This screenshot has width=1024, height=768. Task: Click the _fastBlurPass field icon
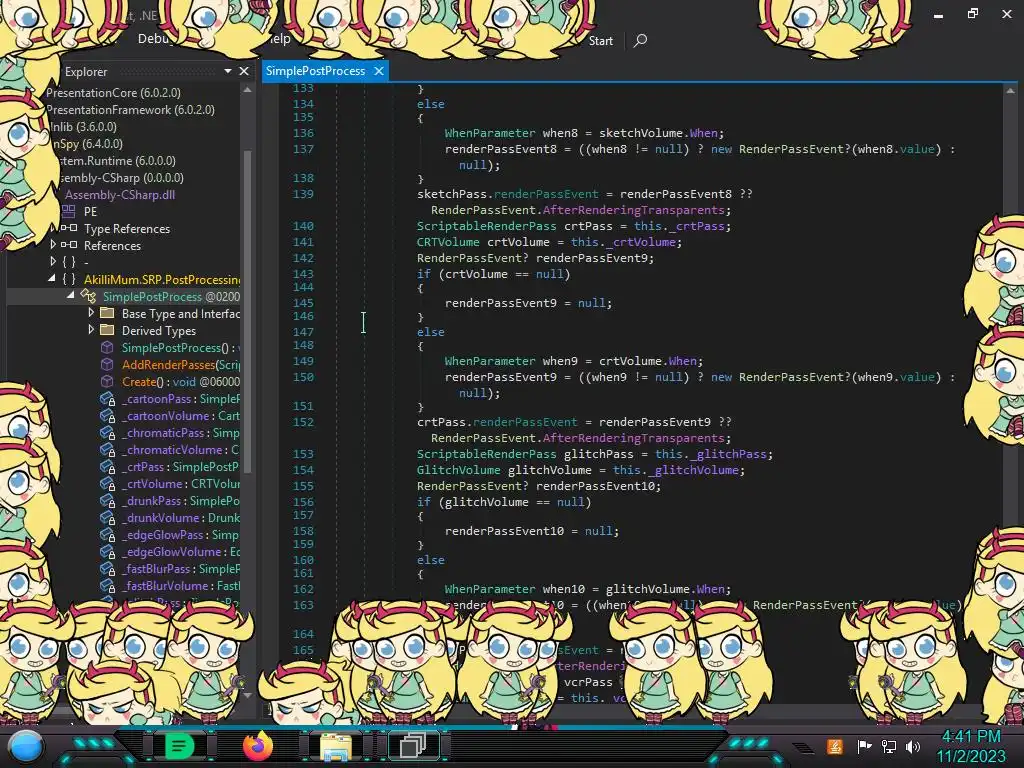[108, 568]
